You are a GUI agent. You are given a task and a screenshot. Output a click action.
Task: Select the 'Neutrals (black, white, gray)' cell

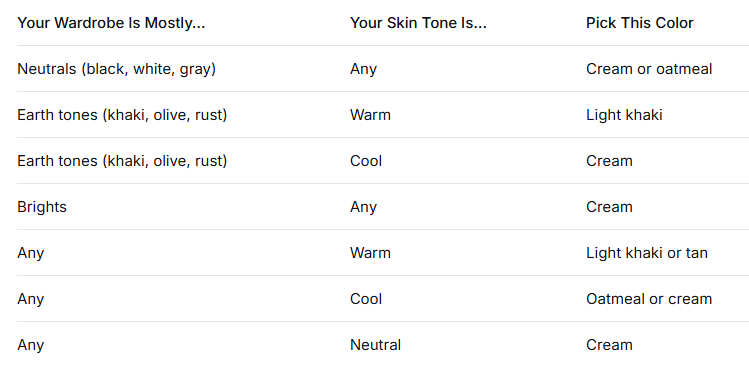coord(117,69)
